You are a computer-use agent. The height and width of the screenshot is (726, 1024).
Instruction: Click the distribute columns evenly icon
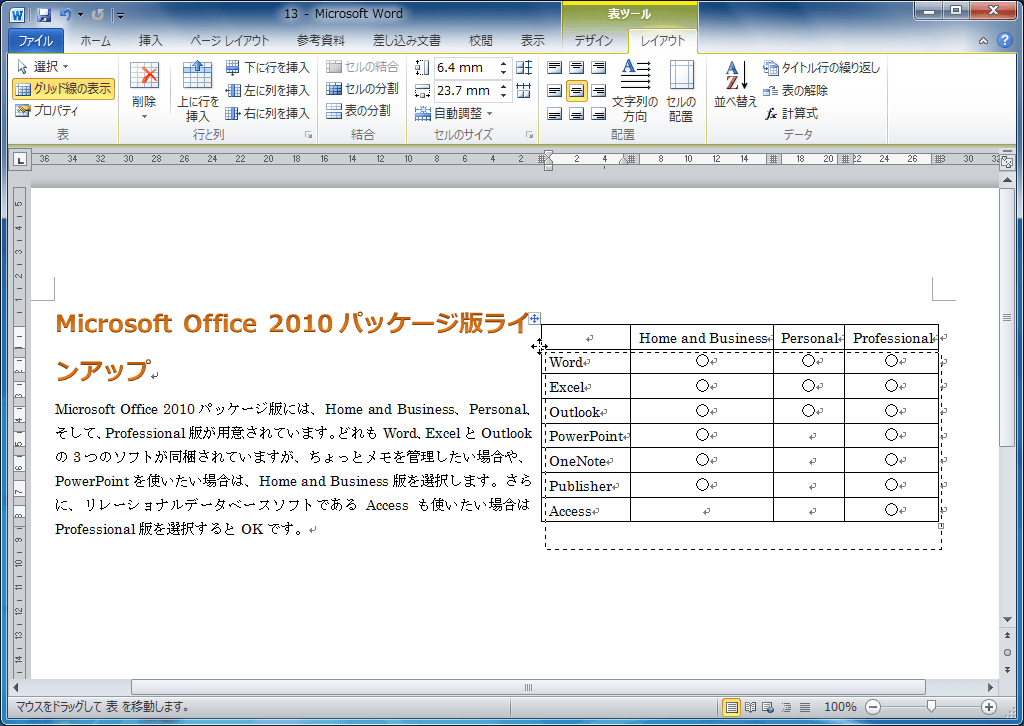click(x=524, y=91)
